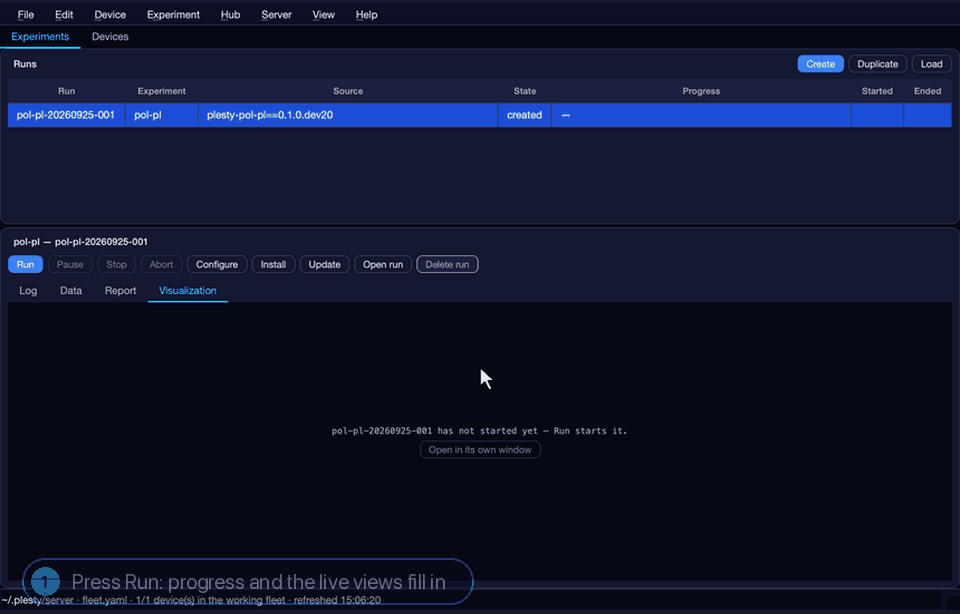Image resolution: width=960 pixels, height=614 pixels.
Task: Switch to the Log tab
Action: pos(28,291)
